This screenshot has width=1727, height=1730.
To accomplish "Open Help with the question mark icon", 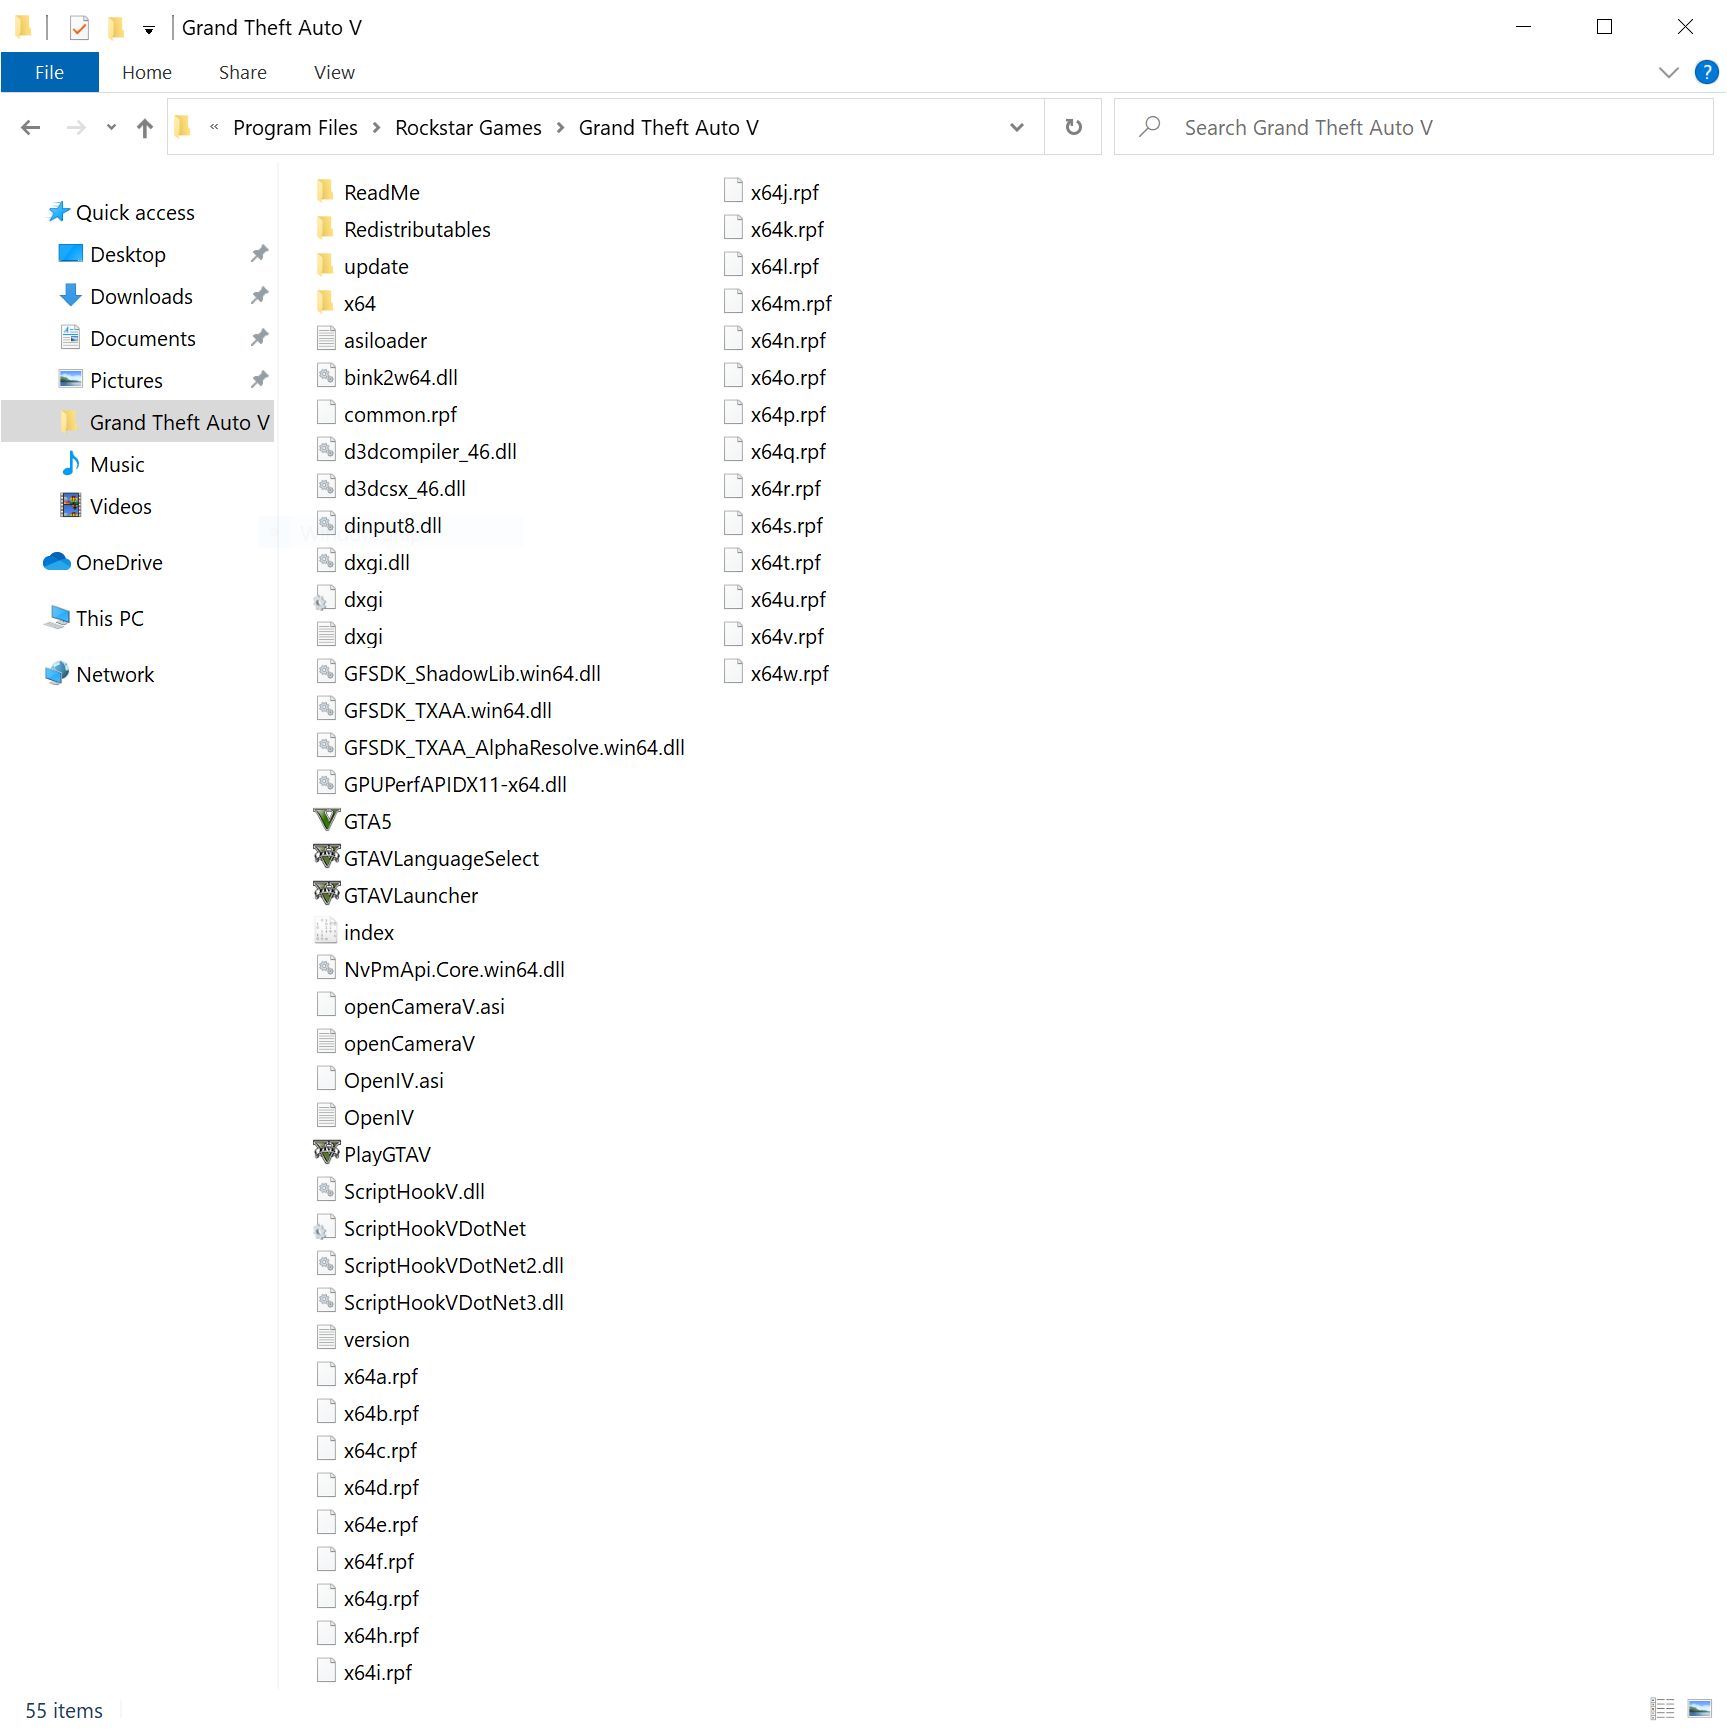I will pos(1706,72).
